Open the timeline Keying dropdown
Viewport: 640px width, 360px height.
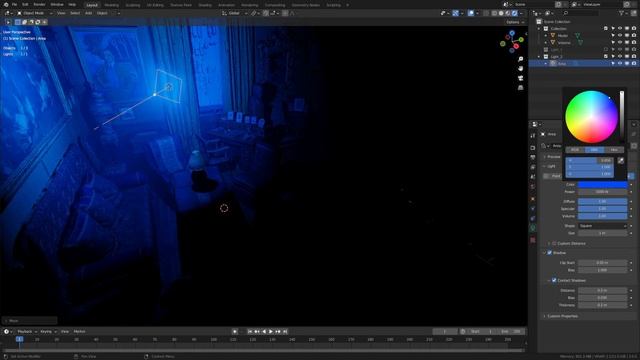[x=48, y=332]
